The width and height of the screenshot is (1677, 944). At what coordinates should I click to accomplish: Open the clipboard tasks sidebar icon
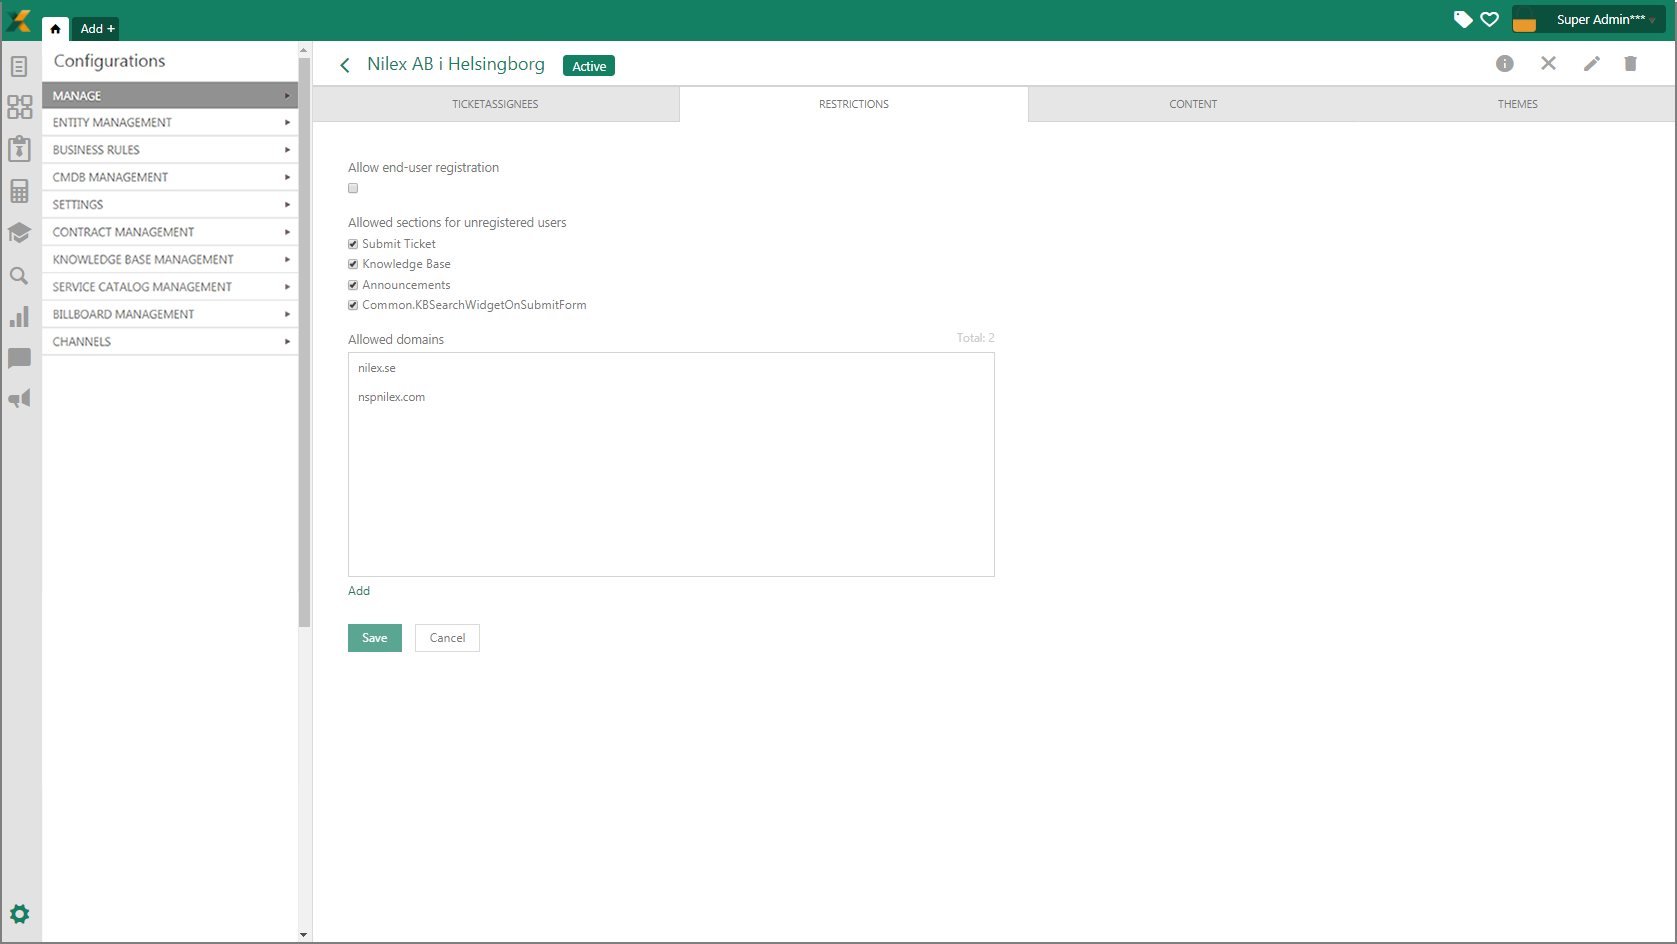19,148
